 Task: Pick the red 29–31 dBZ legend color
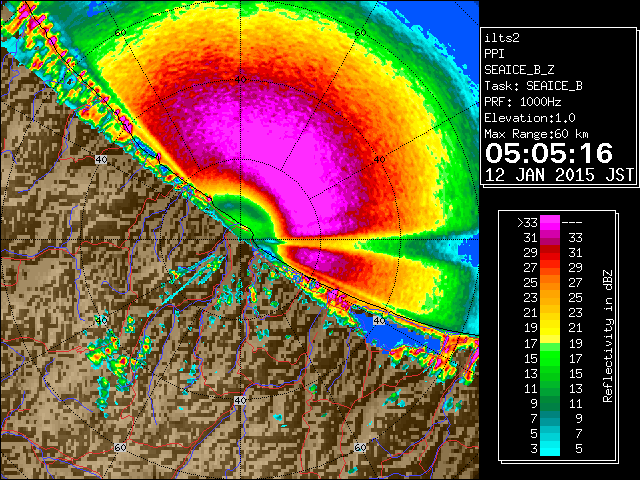pos(550,253)
